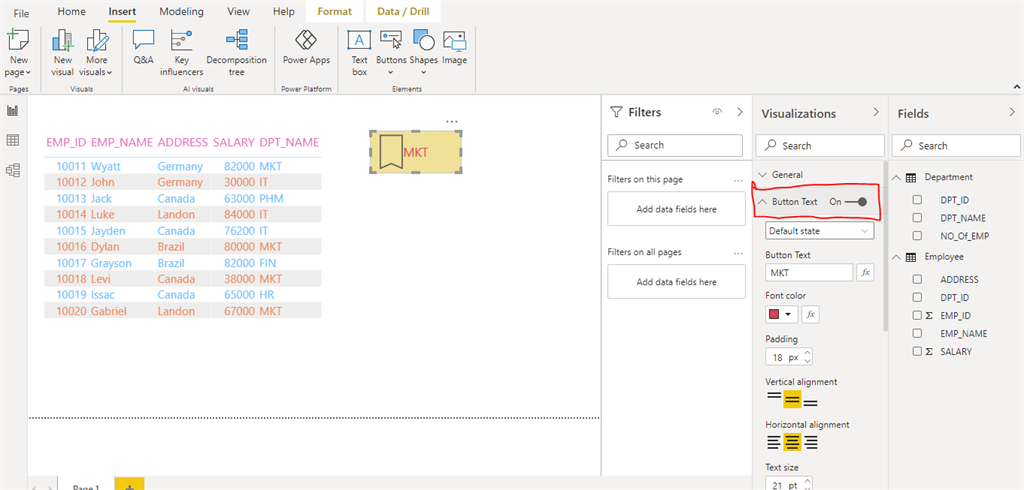Toggle Filters pane visibility eye icon
The height and width of the screenshot is (490, 1024).
point(717,112)
